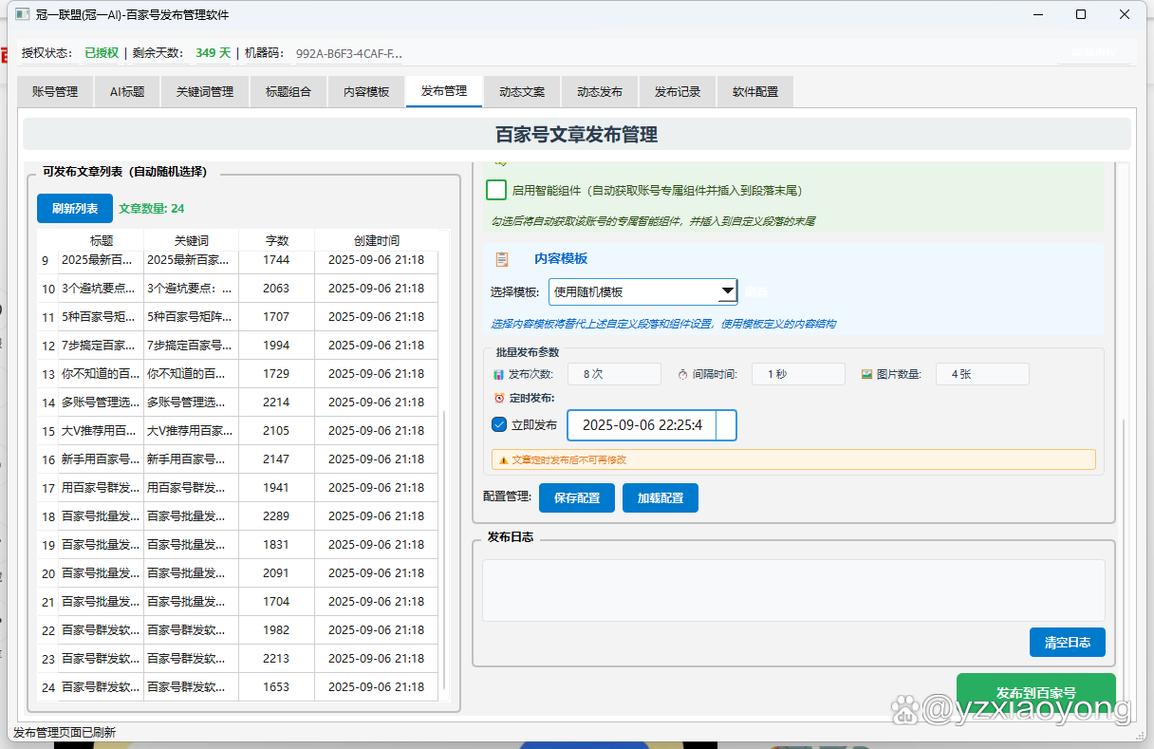Image resolution: width=1154 pixels, height=749 pixels.
Task: Click the warning triangle in the orange notice
Action: click(x=503, y=460)
